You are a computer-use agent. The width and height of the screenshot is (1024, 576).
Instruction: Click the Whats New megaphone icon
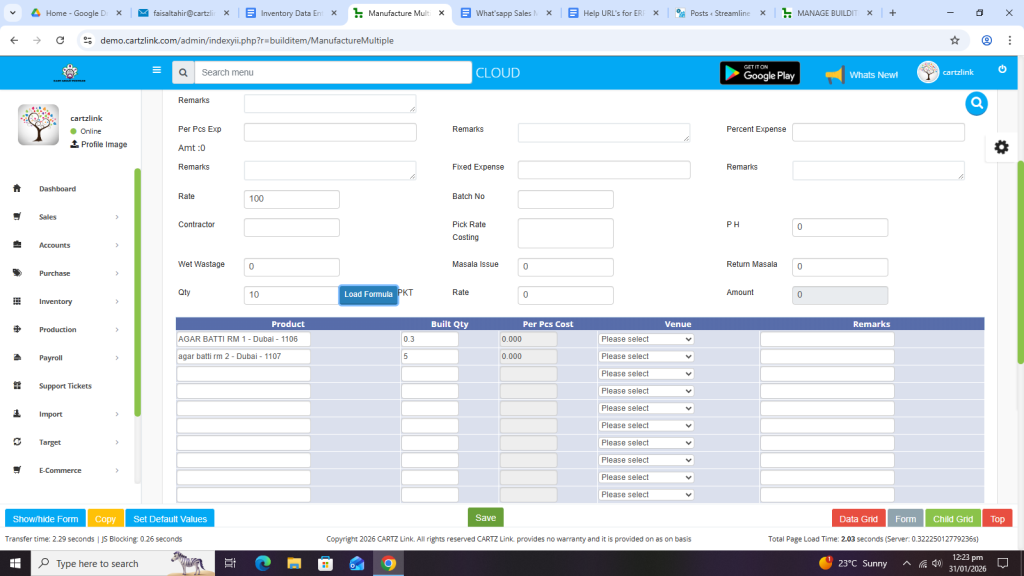[834, 74]
